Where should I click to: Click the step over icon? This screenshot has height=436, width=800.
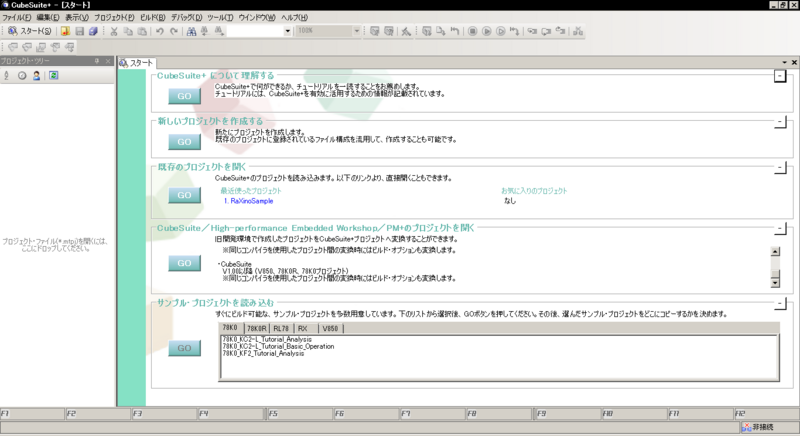tap(546, 31)
